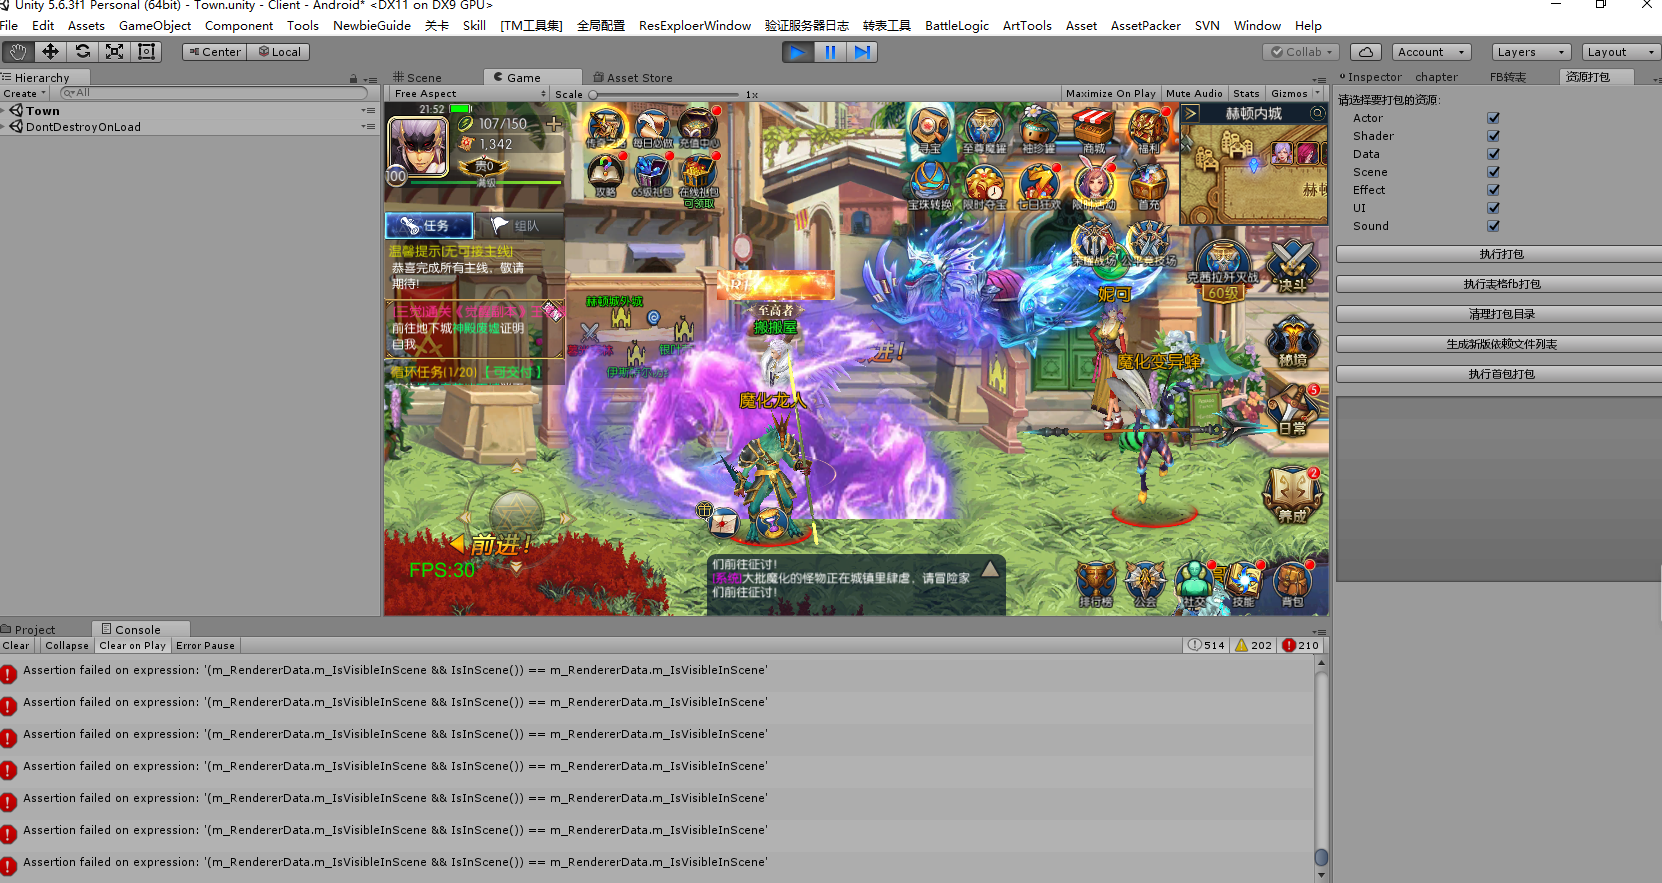The image size is (1662, 883).
Task: Uncheck the Actor checkbox
Action: tap(1493, 118)
